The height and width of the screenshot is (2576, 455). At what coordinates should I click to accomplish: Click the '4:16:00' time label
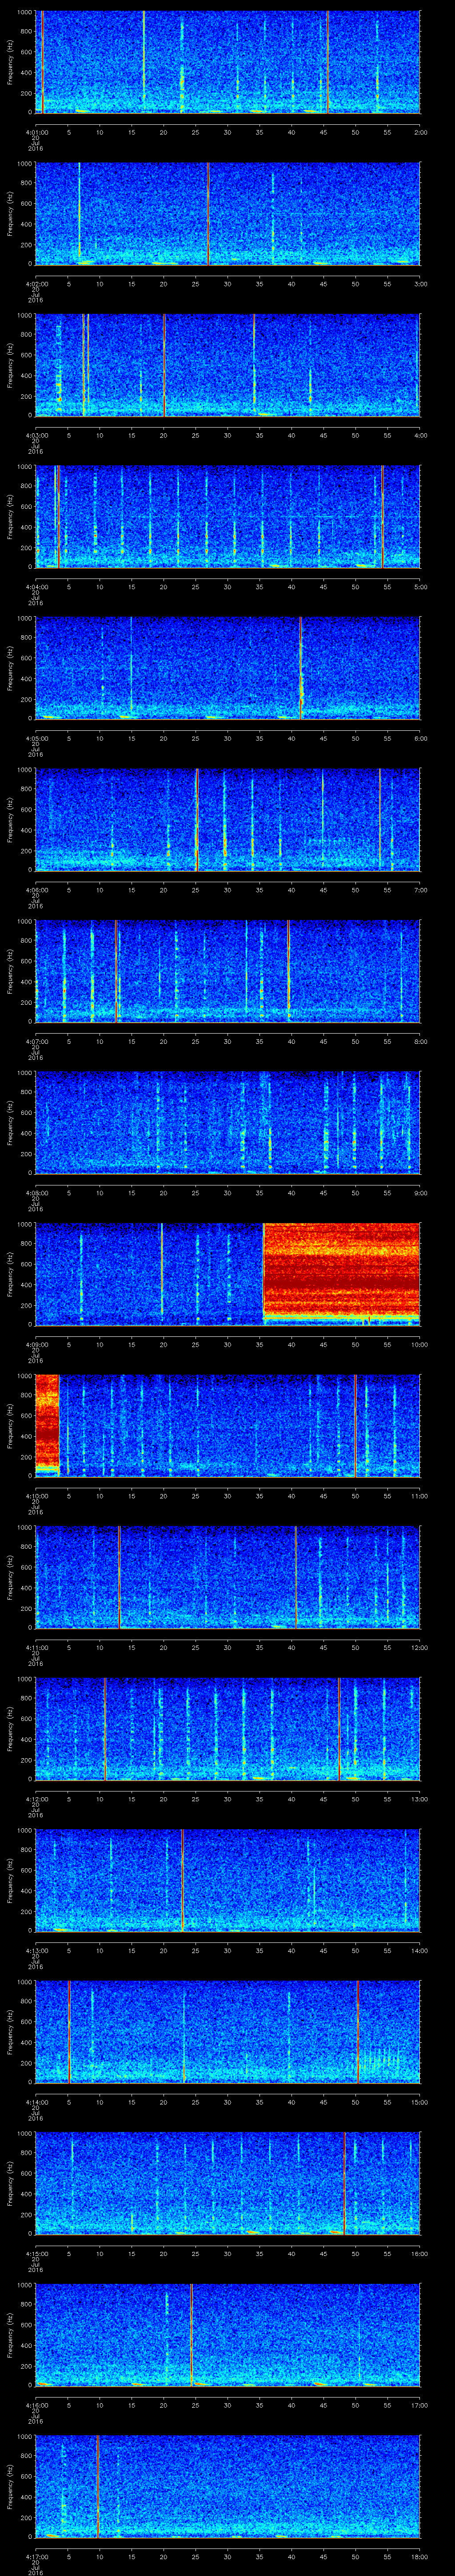[x=36, y=2405]
